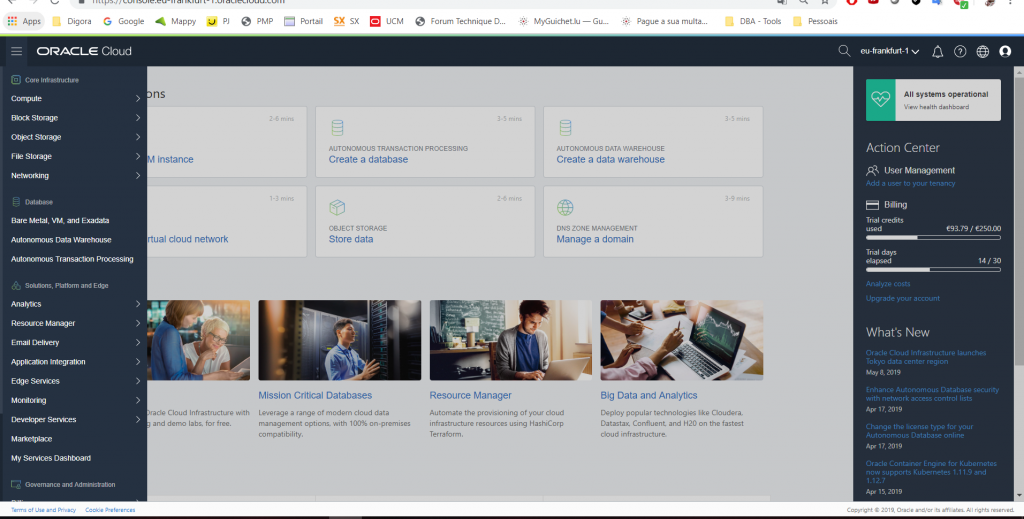Click Create a database link

pyautogui.click(x=368, y=159)
